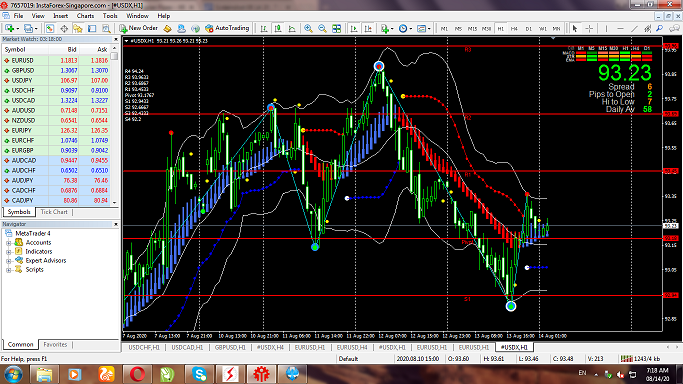Tile chart windows icon
This screenshot has width=683, height=384.
pyautogui.click(x=336, y=28)
